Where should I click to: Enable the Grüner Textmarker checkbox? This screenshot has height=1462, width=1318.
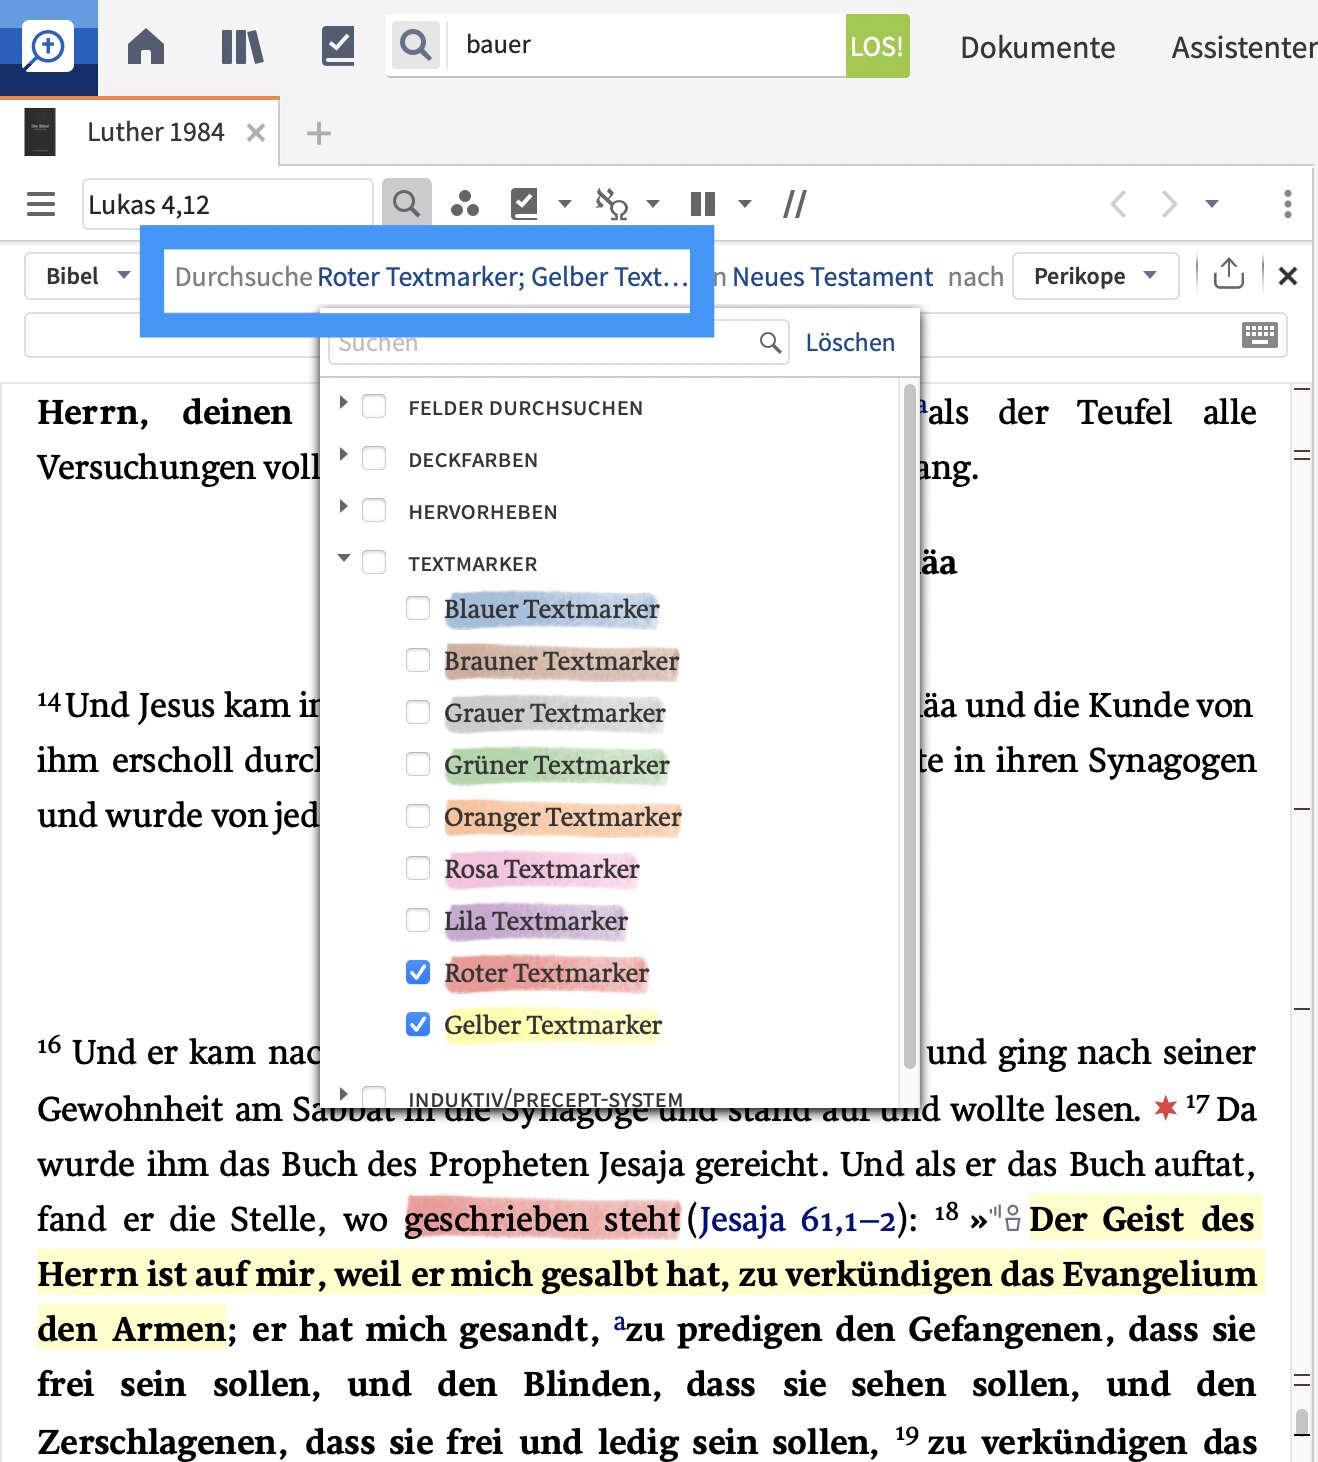pos(418,764)
